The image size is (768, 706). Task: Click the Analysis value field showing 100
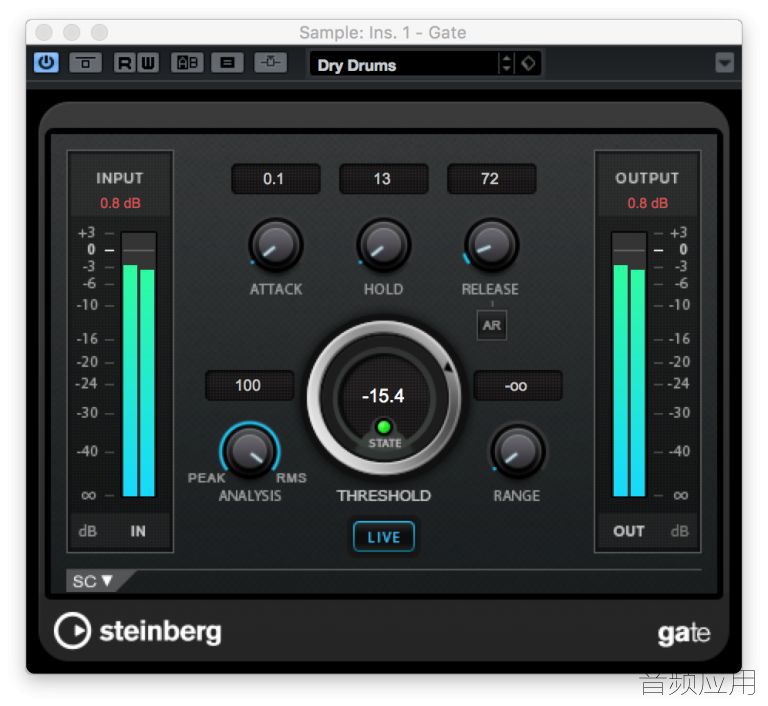(x=249, y=386)
